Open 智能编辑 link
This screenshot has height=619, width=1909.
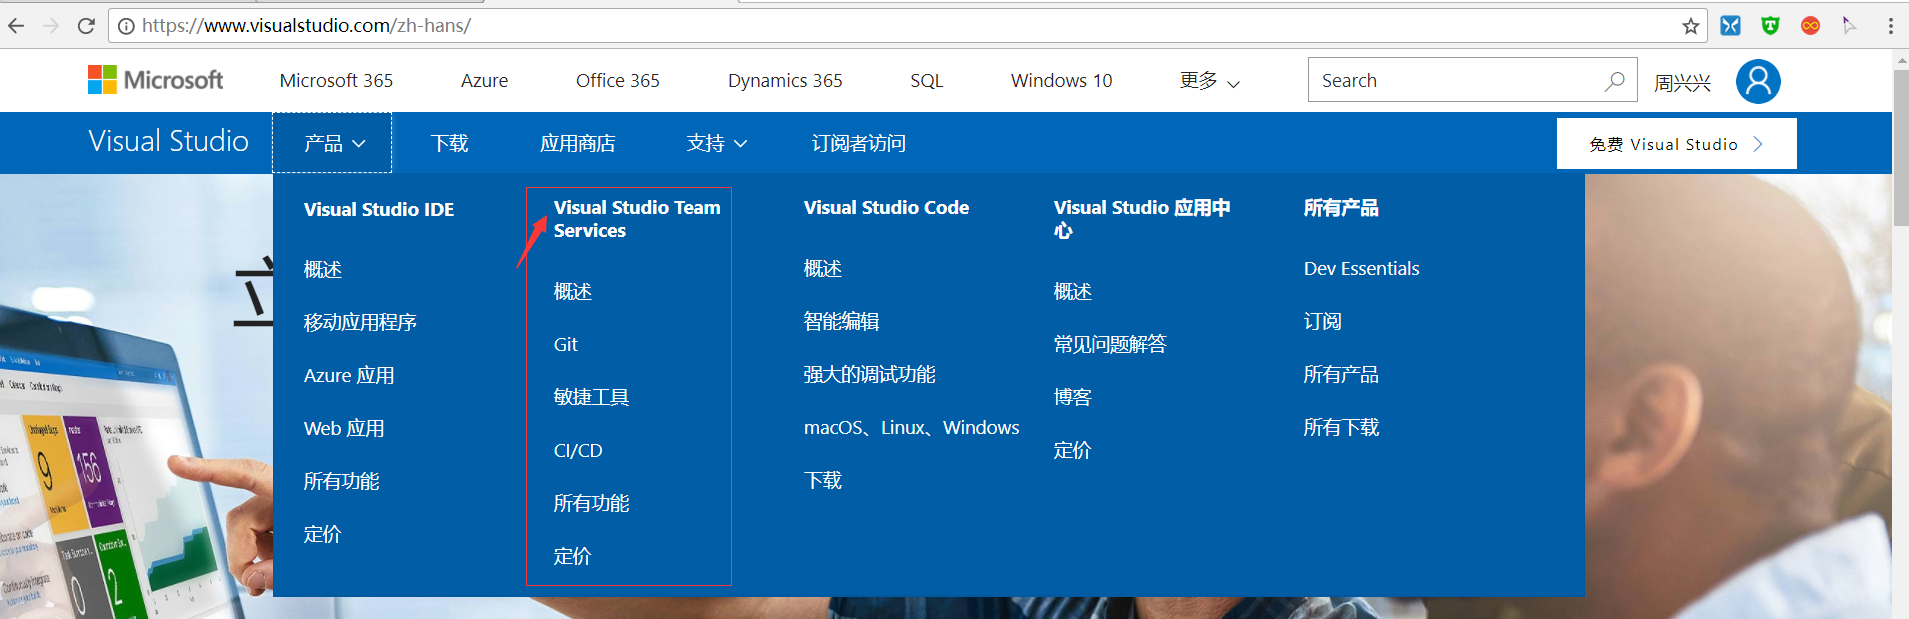point(841,321)
